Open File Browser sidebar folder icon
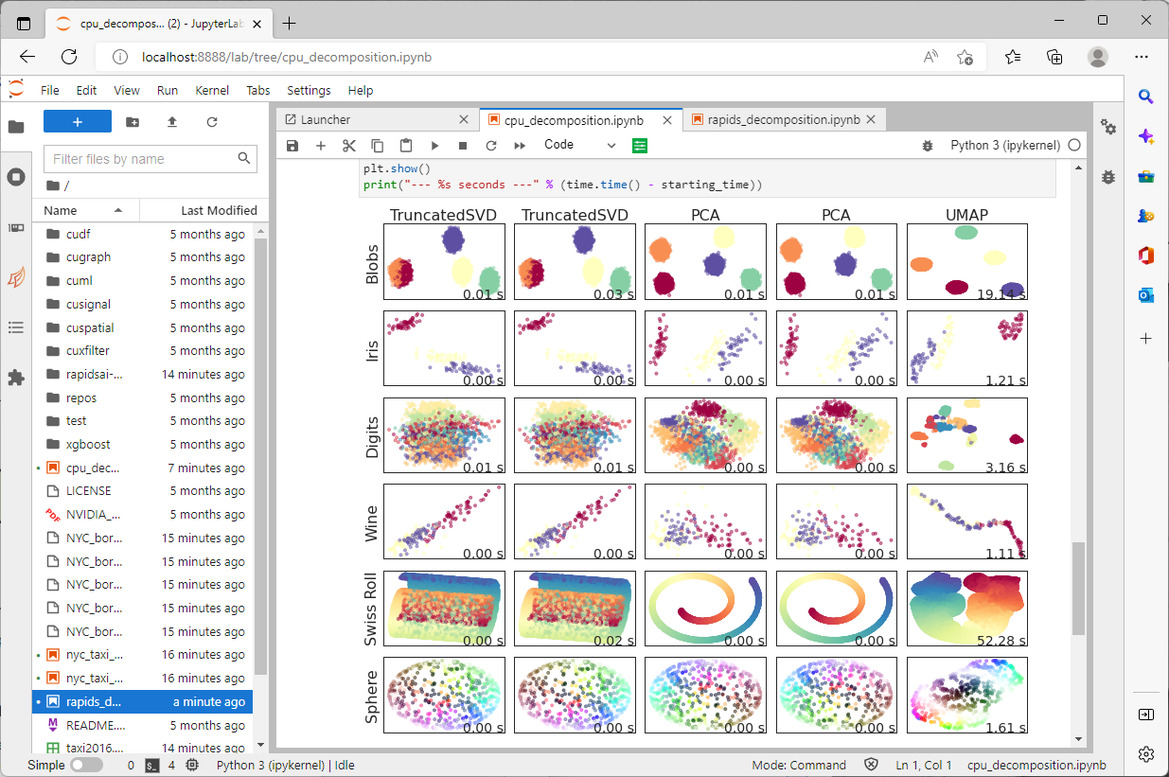Image resolution: width=1169 pixels, height=777 pixels. (16, 127)
